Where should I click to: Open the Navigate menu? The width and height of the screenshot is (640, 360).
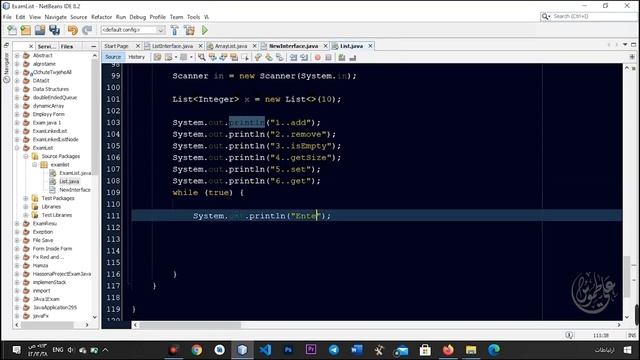pyautogui.click(x=56, y=17)
